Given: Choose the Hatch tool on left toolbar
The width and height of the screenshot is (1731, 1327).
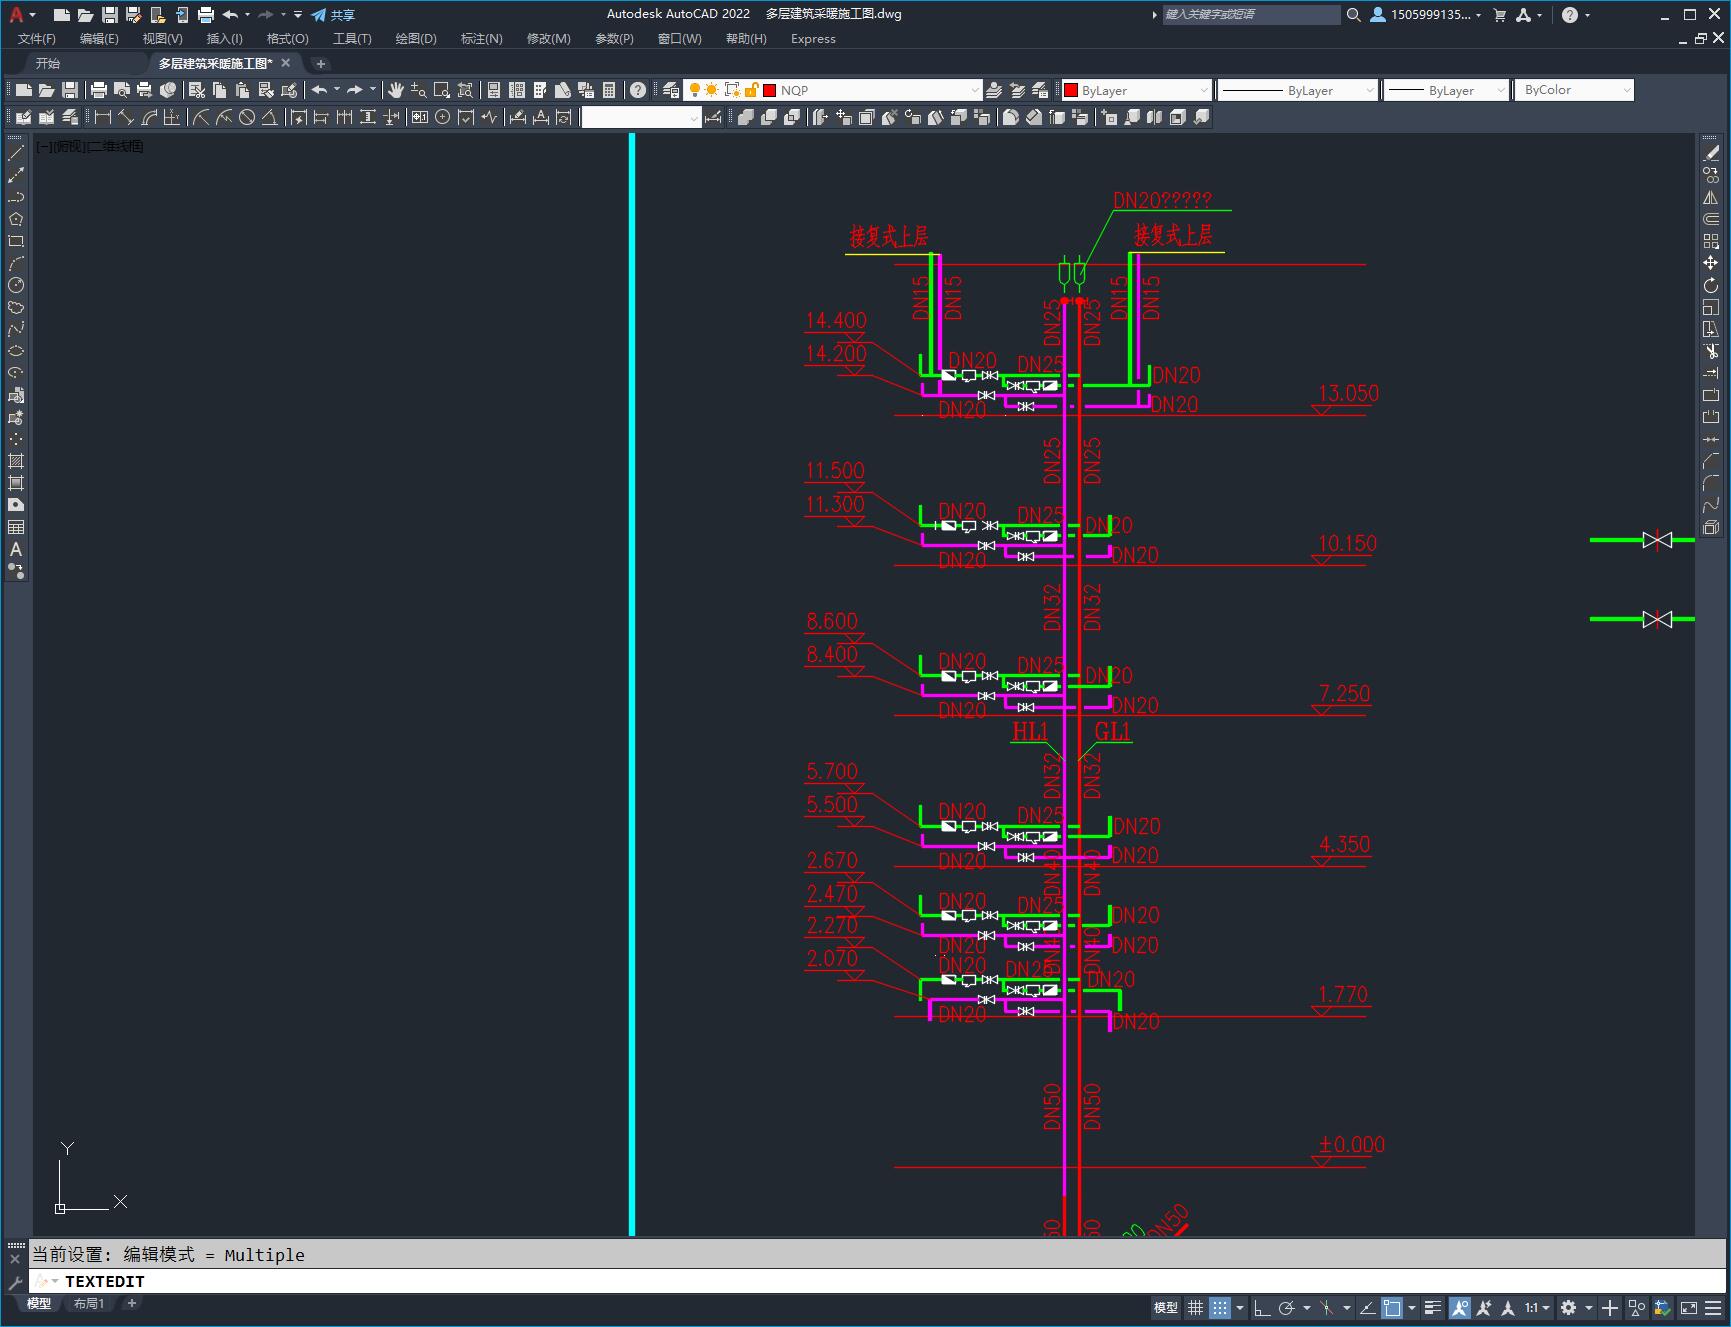Looking at the screenshot, I should click(16, 461).
